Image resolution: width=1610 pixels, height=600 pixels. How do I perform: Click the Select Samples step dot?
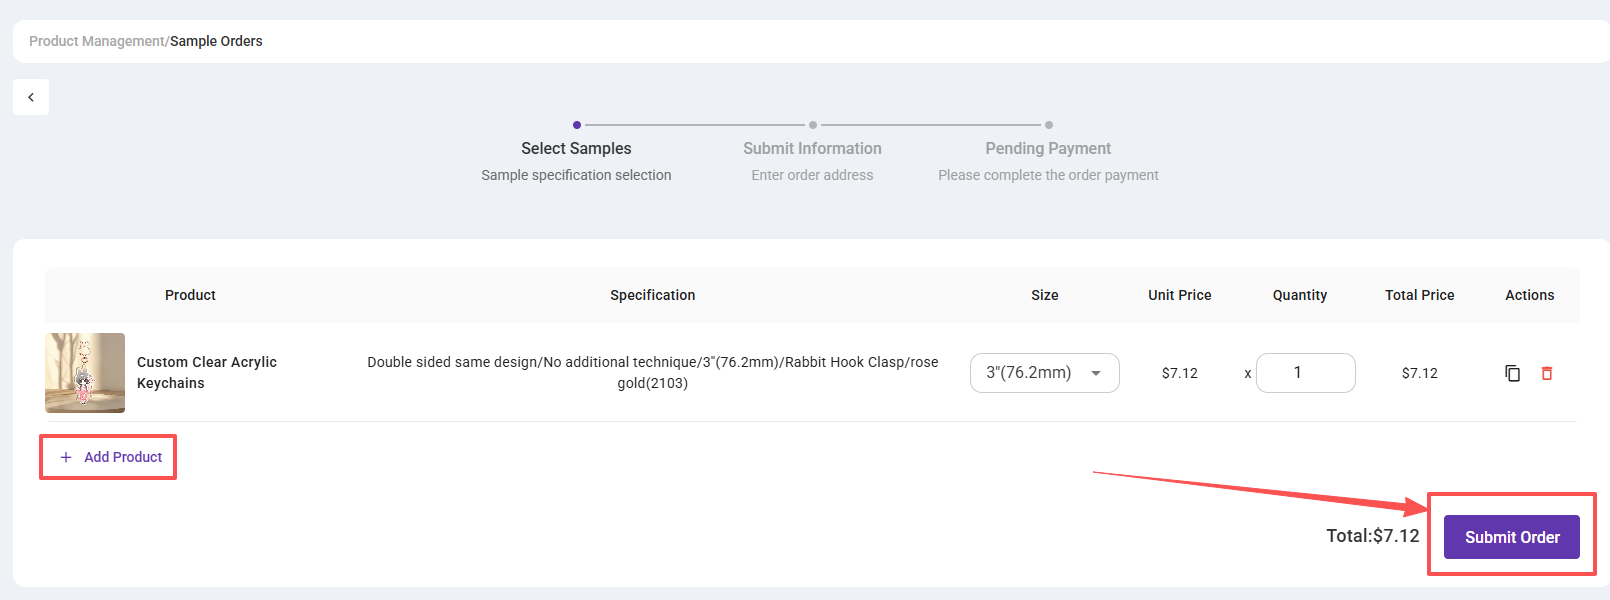(x=577, y=125)
